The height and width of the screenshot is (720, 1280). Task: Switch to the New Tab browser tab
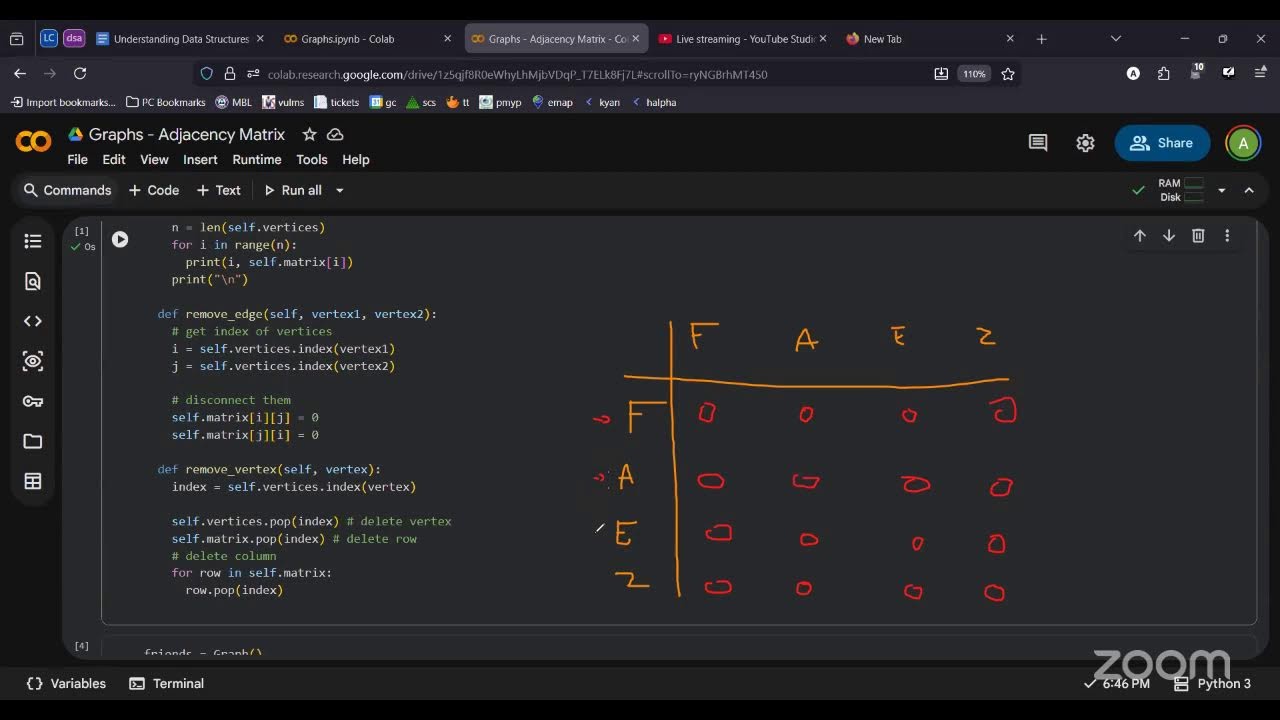928,39
